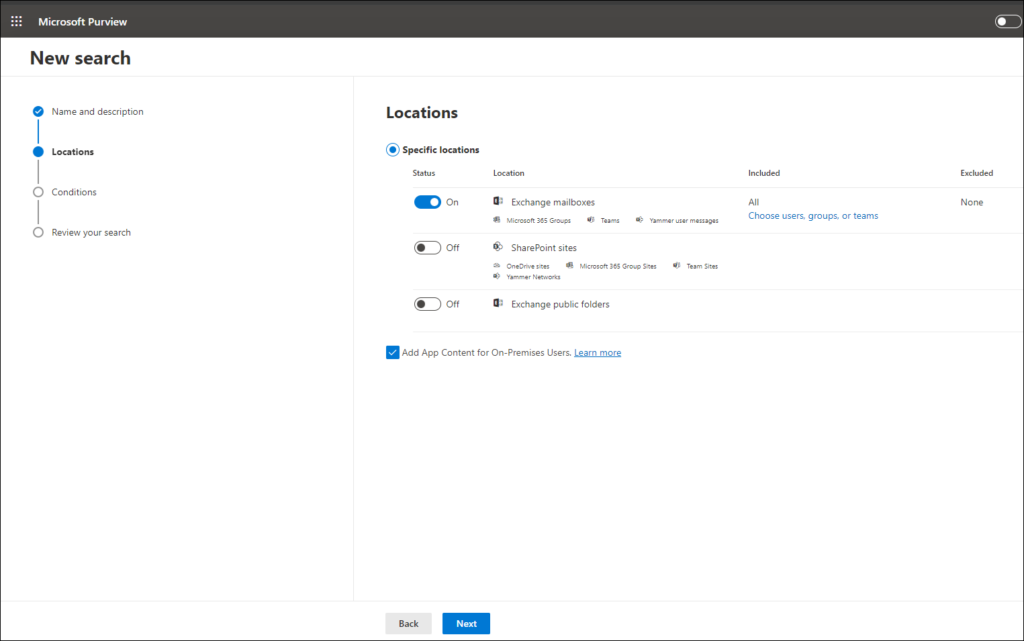Open the Review your search step

tap(91, 232)
